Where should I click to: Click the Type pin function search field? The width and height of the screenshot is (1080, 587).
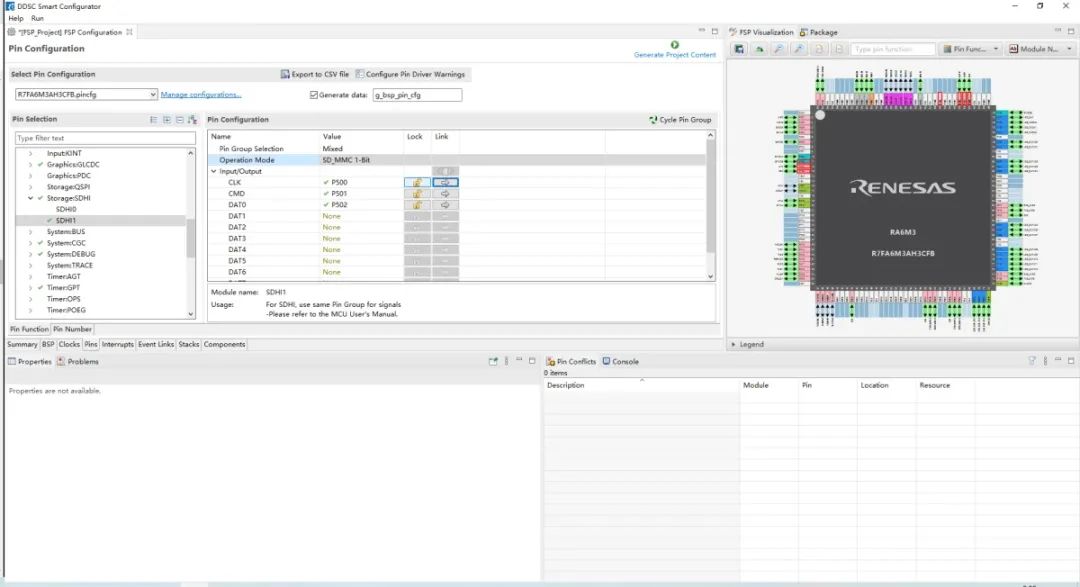point(893,49)
